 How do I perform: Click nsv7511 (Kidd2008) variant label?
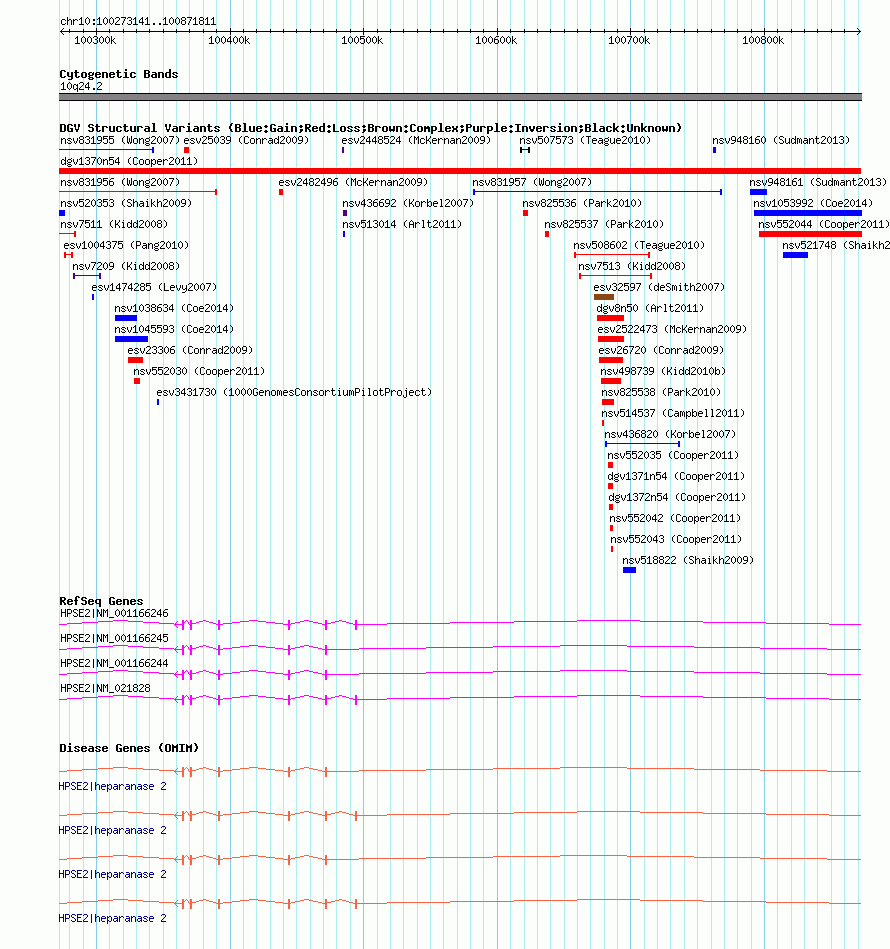(114, 225)
